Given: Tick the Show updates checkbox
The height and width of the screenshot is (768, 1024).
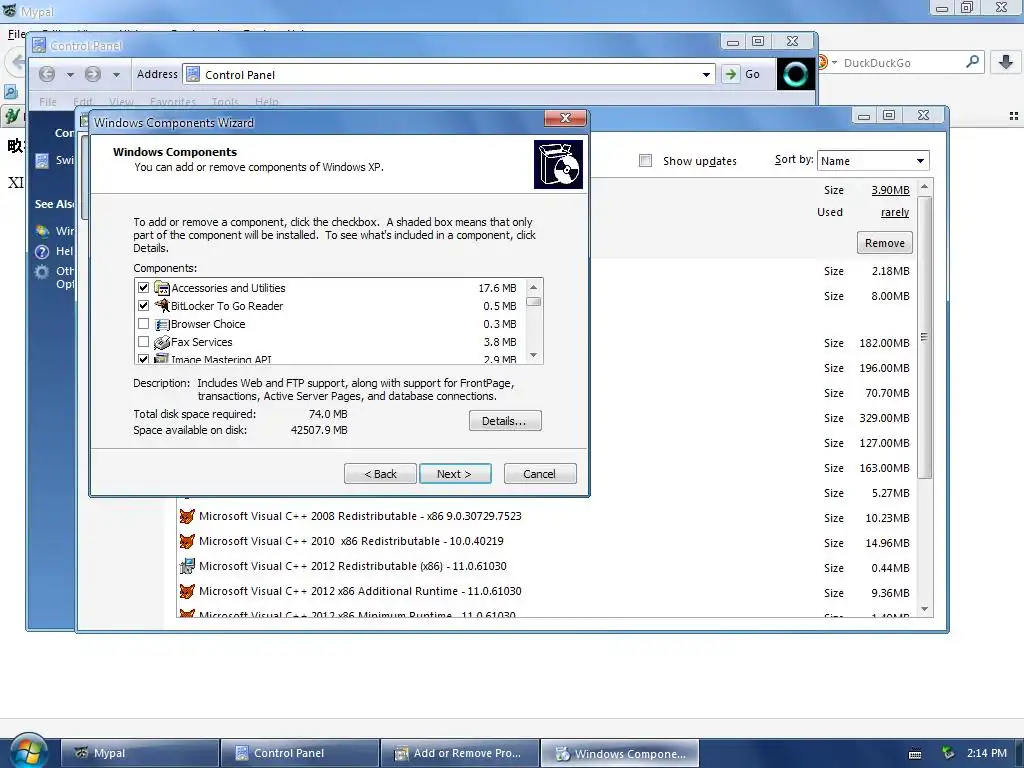Looking at the screenshot, I should coord(645,161).
